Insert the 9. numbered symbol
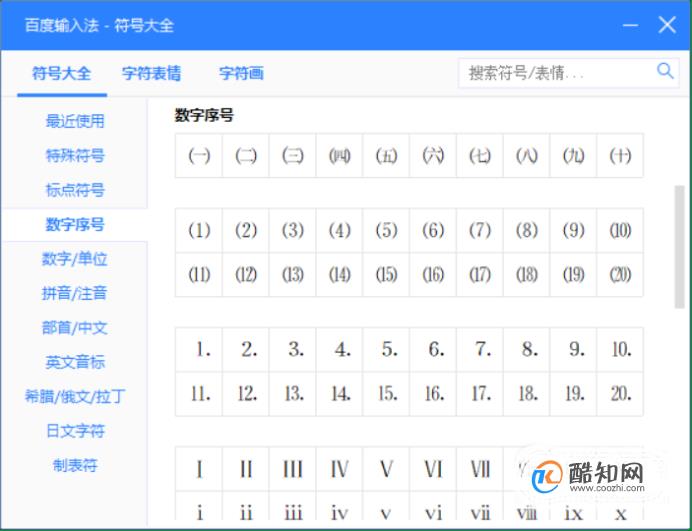Viewport: 692px width, 531px height. (x=573, y=350)
